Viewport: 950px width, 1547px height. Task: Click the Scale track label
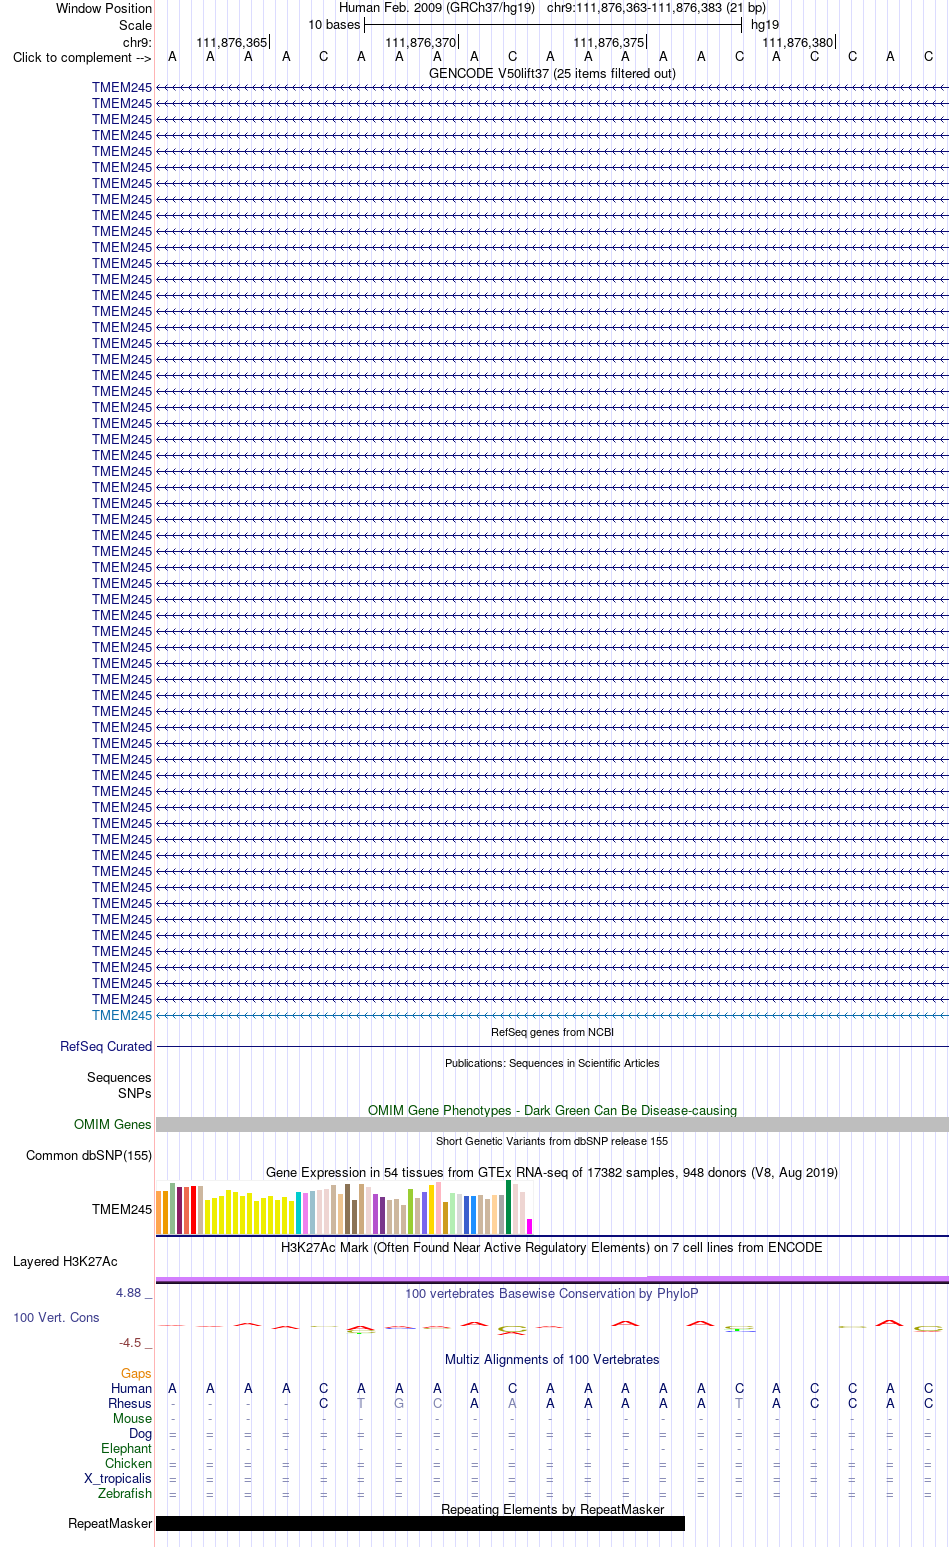point(136,25)
